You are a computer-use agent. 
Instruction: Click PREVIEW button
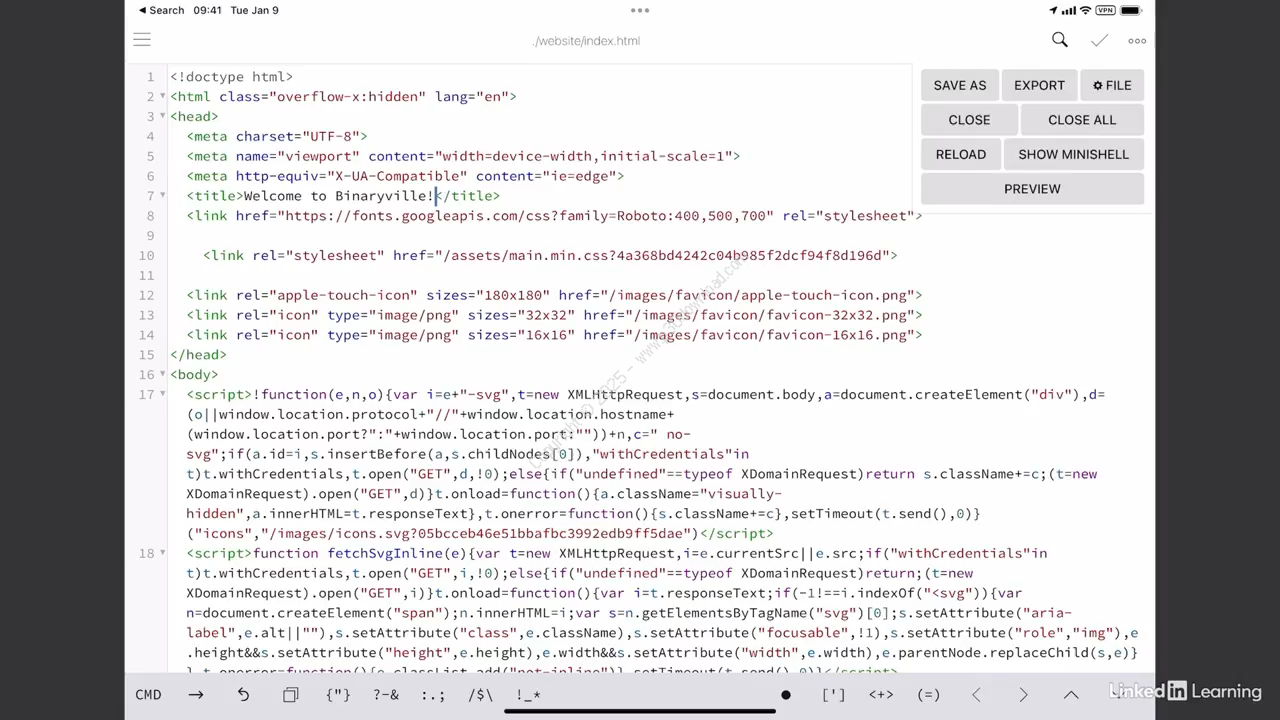[1032, 189]
